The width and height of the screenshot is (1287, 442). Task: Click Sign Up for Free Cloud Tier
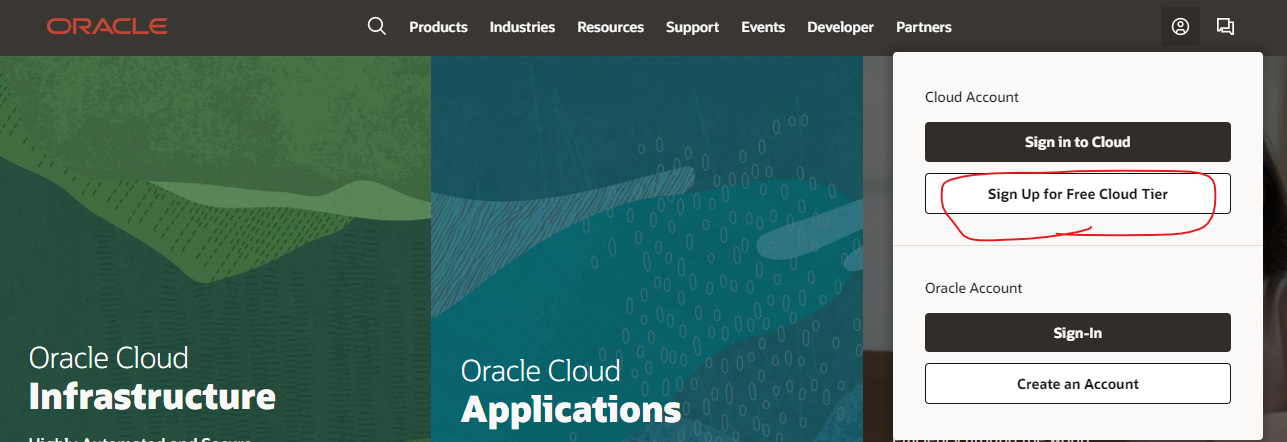(x=1077, y=194)
